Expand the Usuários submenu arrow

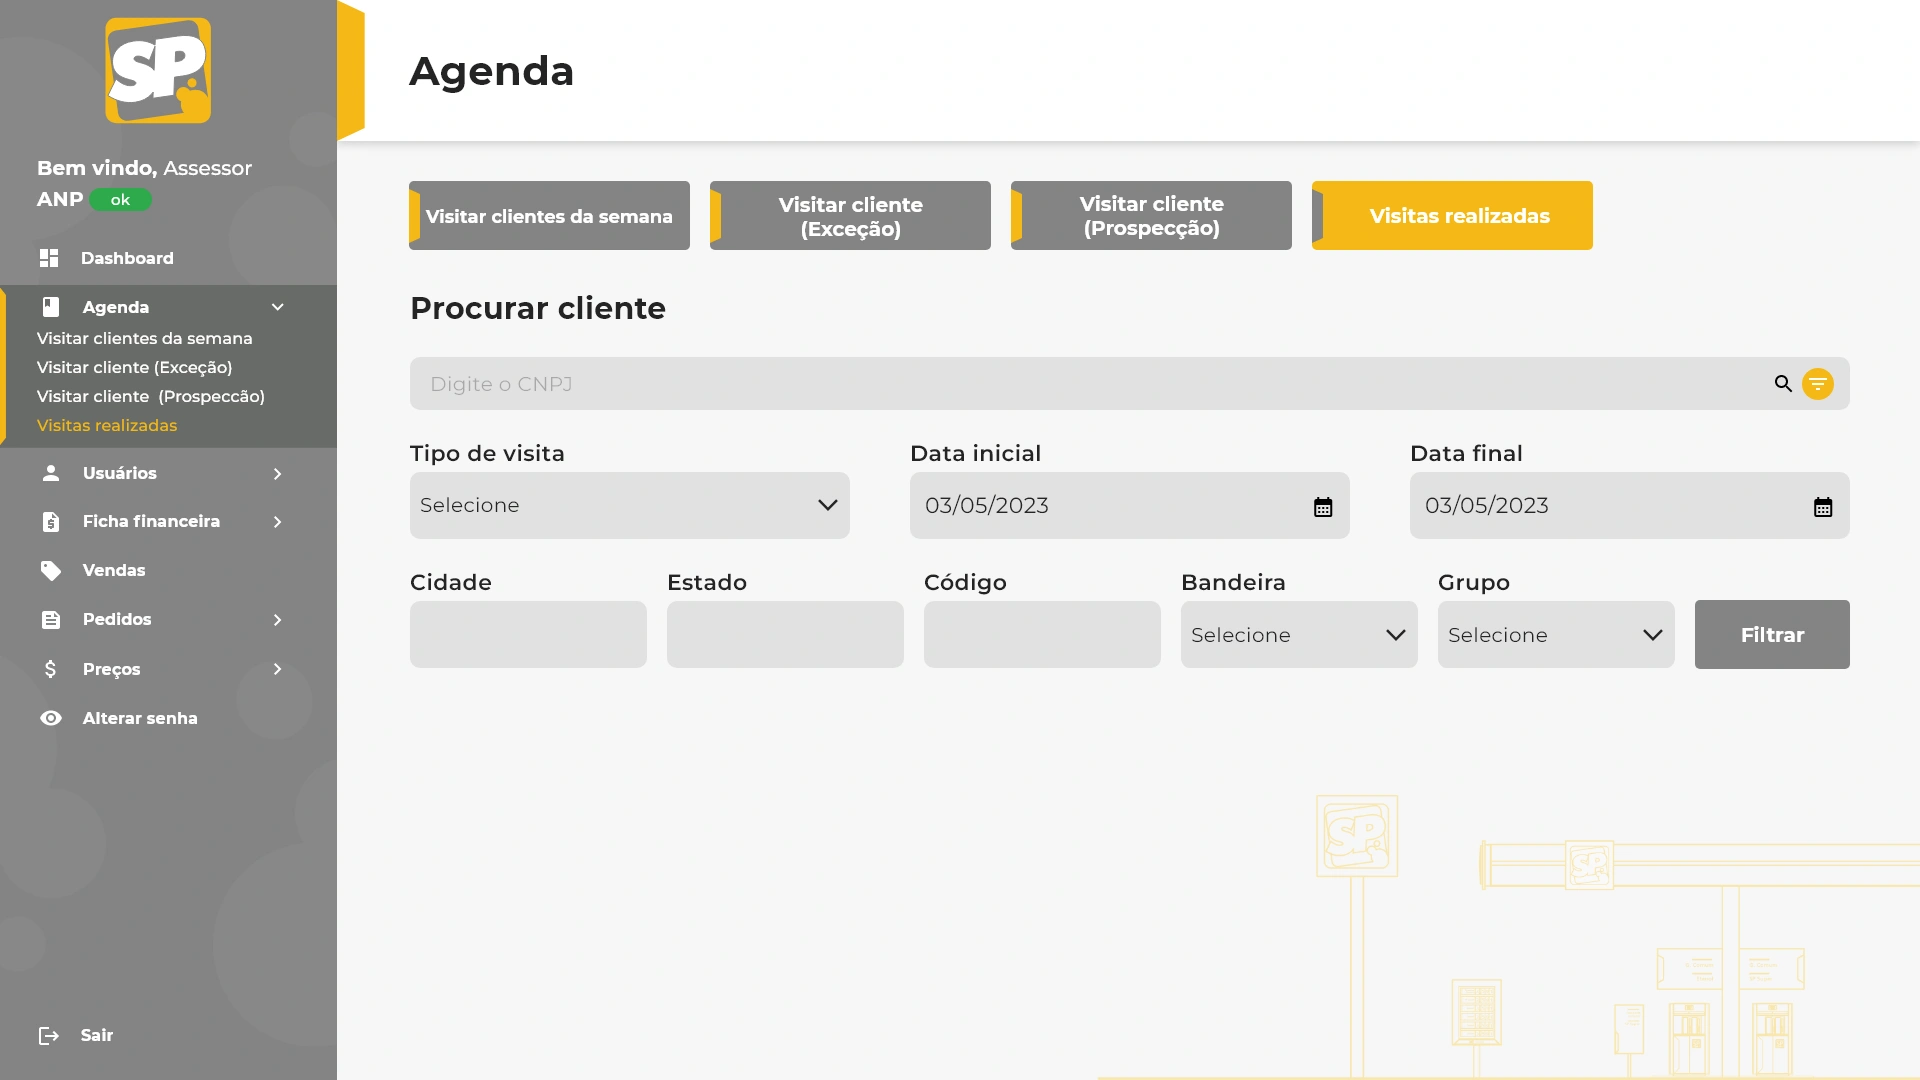pyautogui.click(x=278, y=474)
